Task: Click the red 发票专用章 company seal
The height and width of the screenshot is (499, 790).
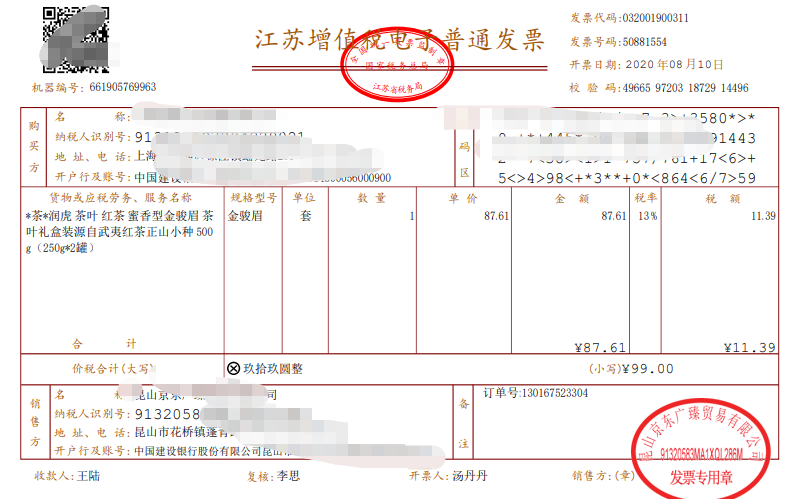Action: point(701,450)
